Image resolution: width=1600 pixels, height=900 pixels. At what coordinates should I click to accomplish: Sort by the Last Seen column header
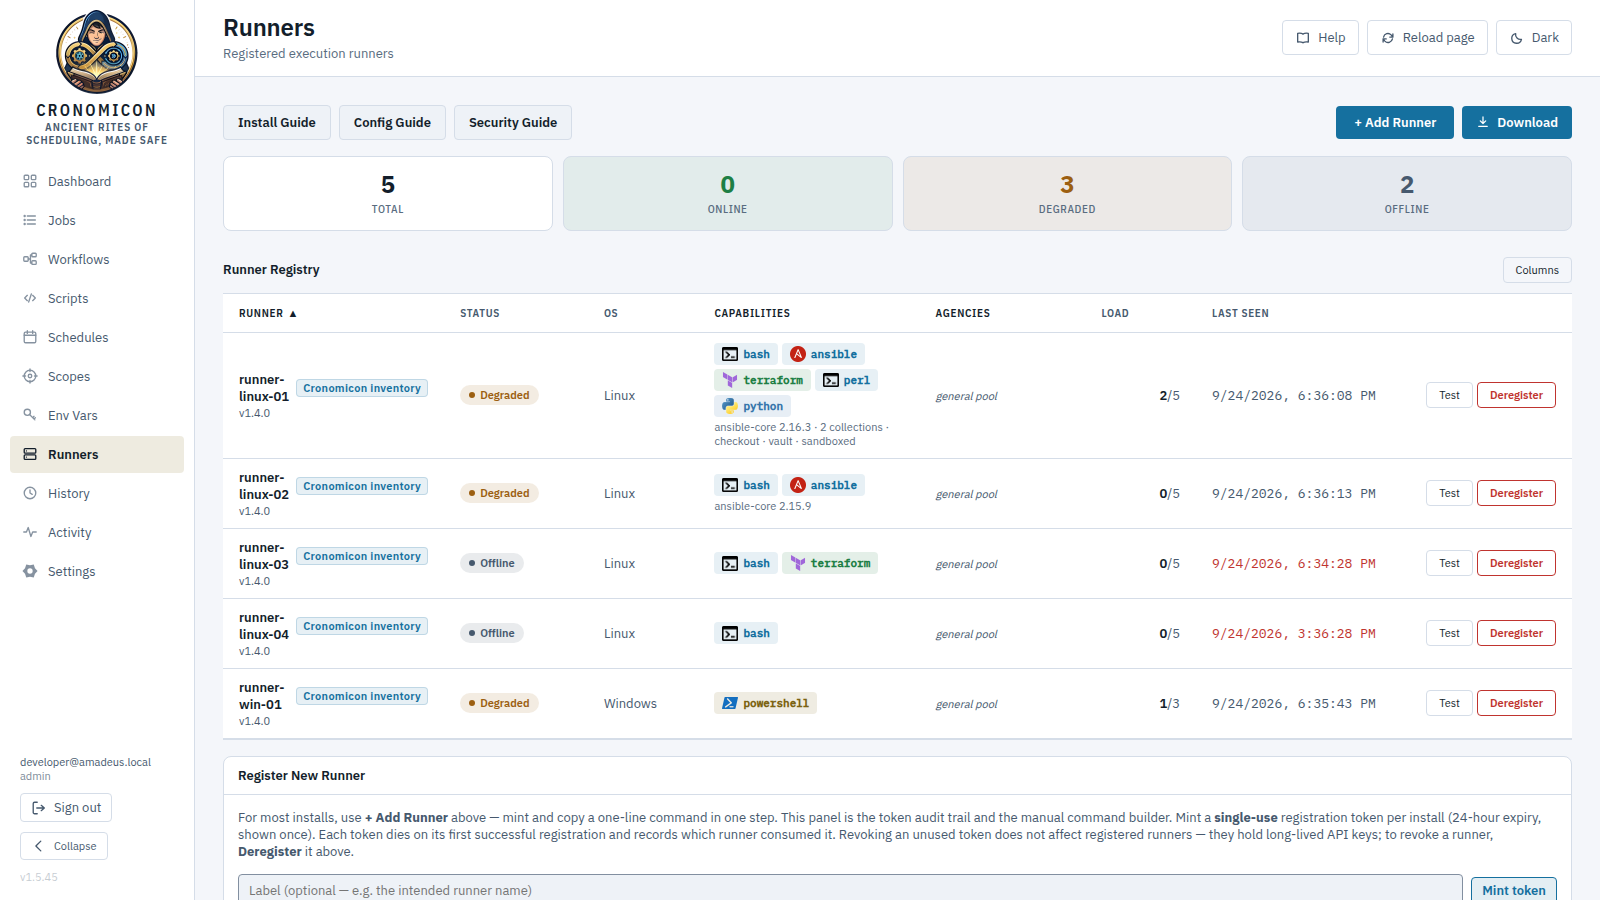coord(1240,313)
